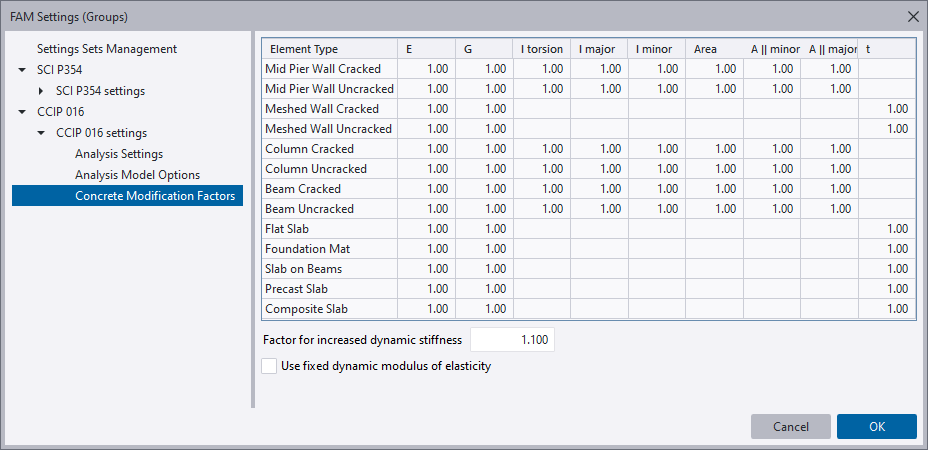Expand the SCI P354 settings node
This screenshot has height=450, width=928.
pos(42,91)
